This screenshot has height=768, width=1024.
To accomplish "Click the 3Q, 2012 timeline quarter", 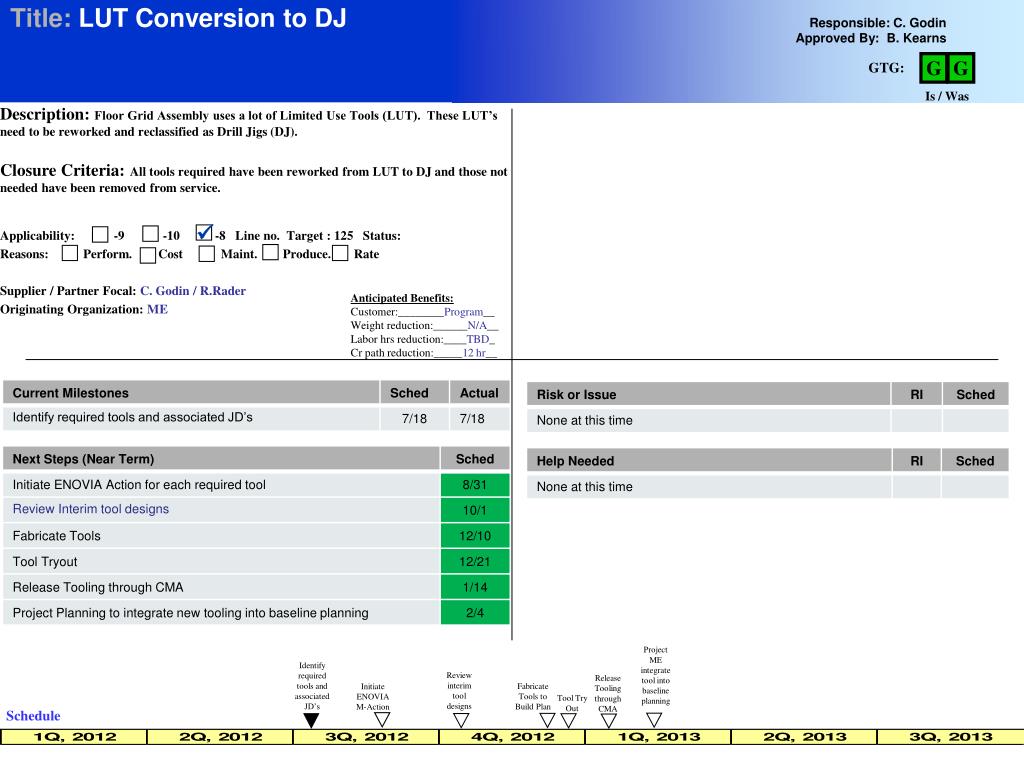I will click(x=366, y=737).
